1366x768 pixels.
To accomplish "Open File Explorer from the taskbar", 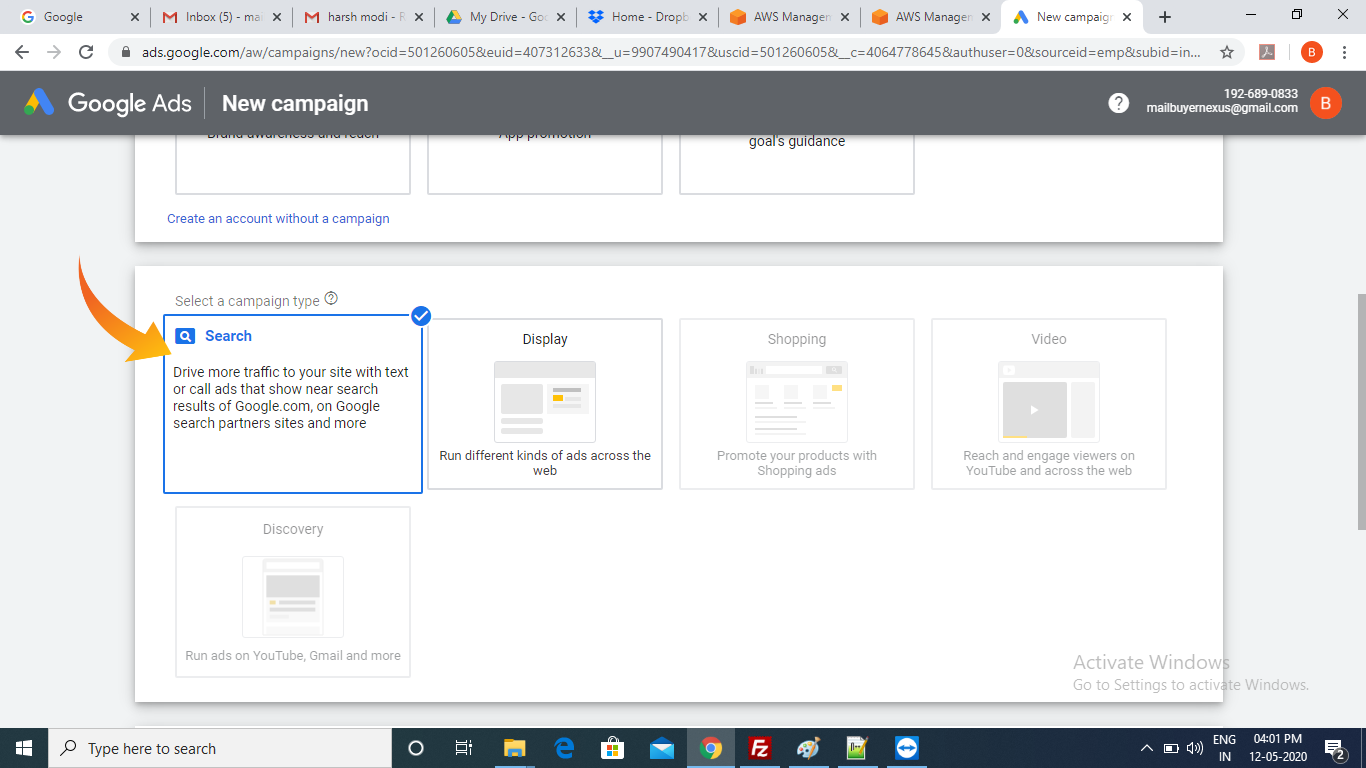I will click(514, 748).
